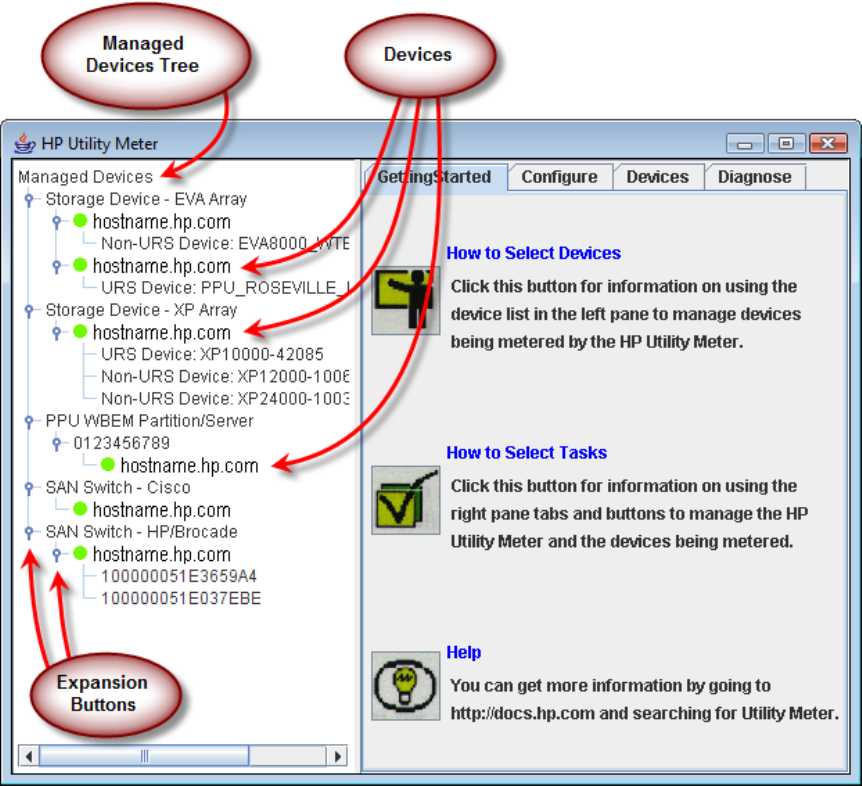
Task: Open the Devices tab
Action: tap(657, 177)
